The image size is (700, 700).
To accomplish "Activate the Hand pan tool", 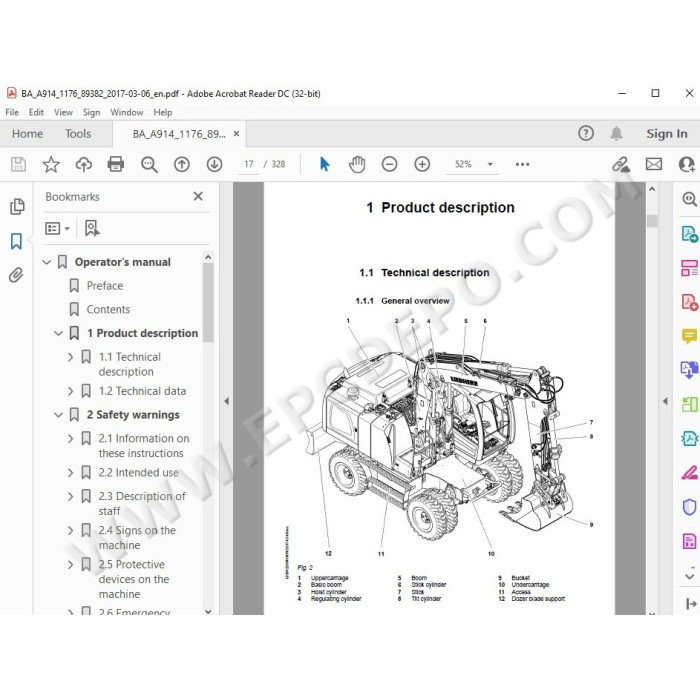I will 357,164.
